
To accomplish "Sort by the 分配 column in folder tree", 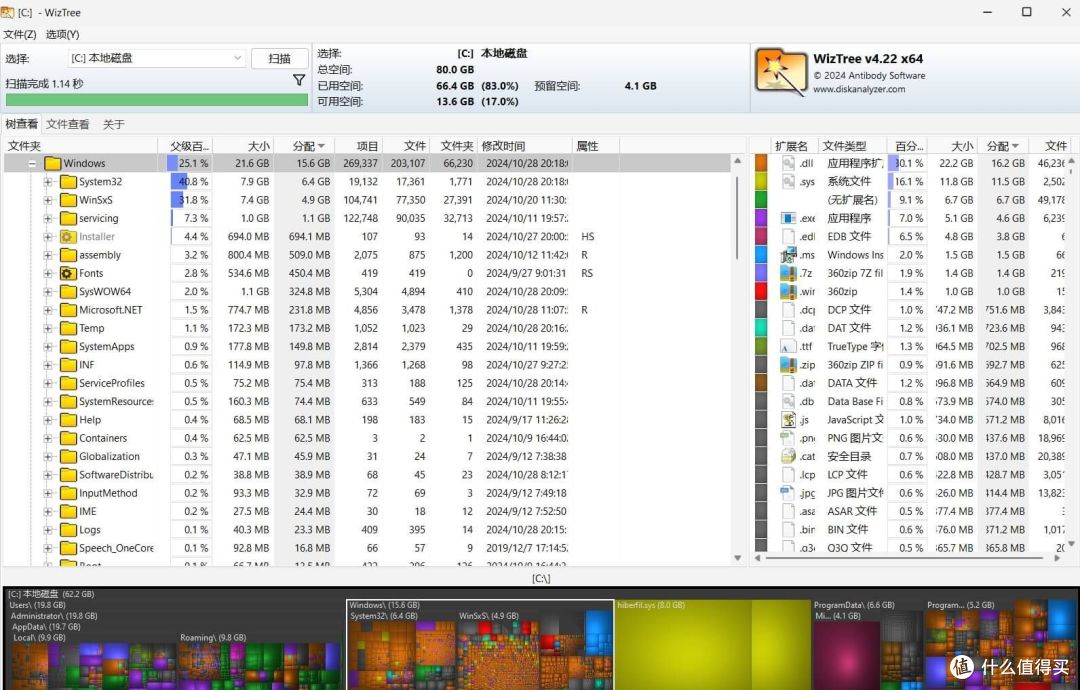I will (304, 146).
